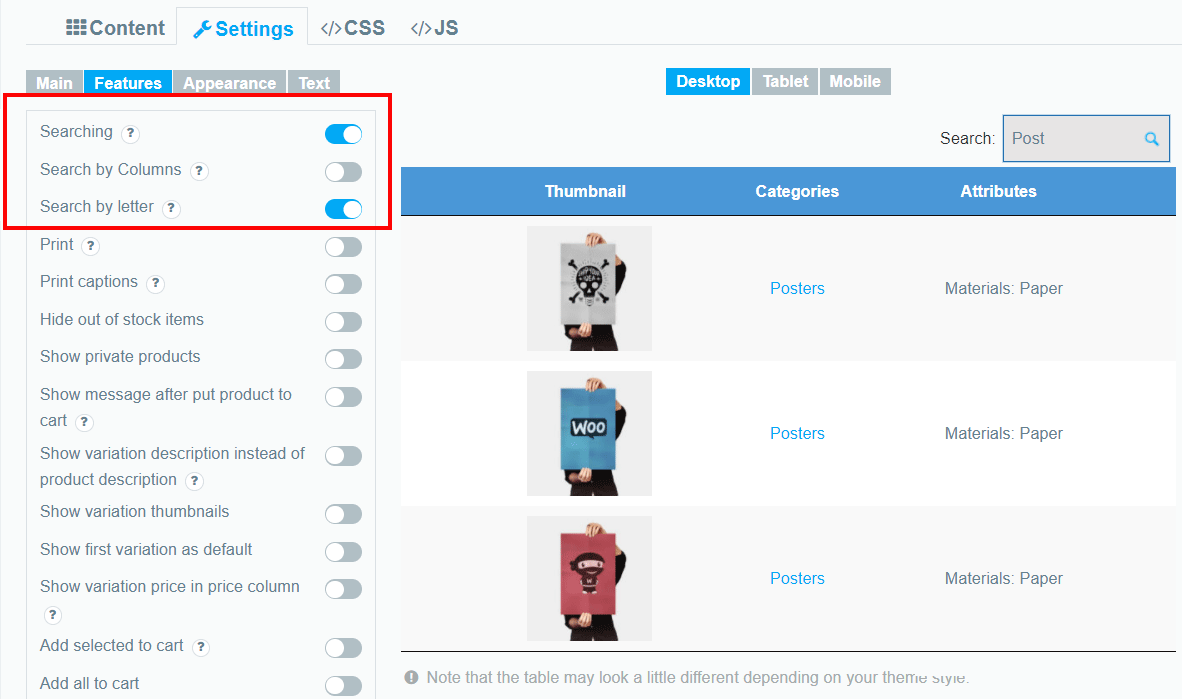Click the info icon before the theme note
1182x699 pixels.
click(x=412, y=677)
